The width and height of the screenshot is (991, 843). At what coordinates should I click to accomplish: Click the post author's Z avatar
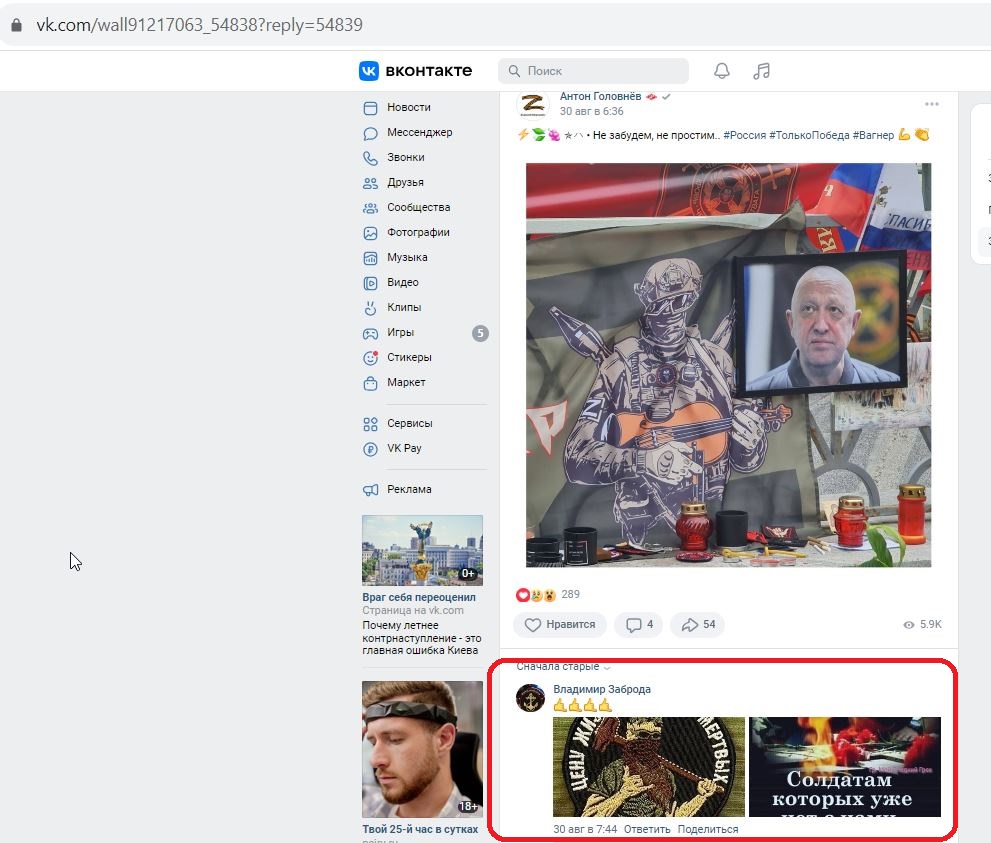[x=532, y=104]
